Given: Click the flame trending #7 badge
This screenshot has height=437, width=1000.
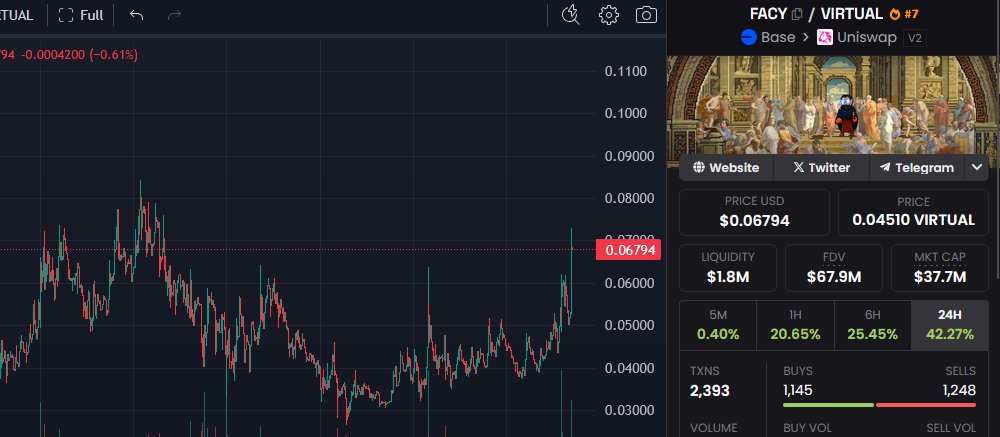Looking at the screenshot, I should coord(904,14).
